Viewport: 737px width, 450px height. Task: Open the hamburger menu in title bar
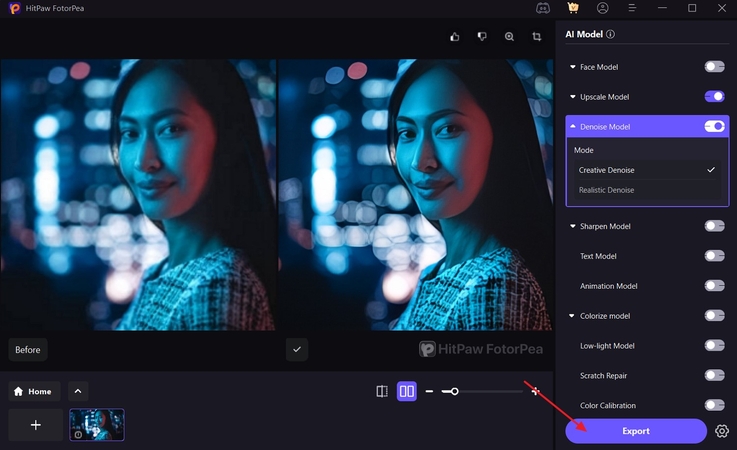tap(632, 8)
